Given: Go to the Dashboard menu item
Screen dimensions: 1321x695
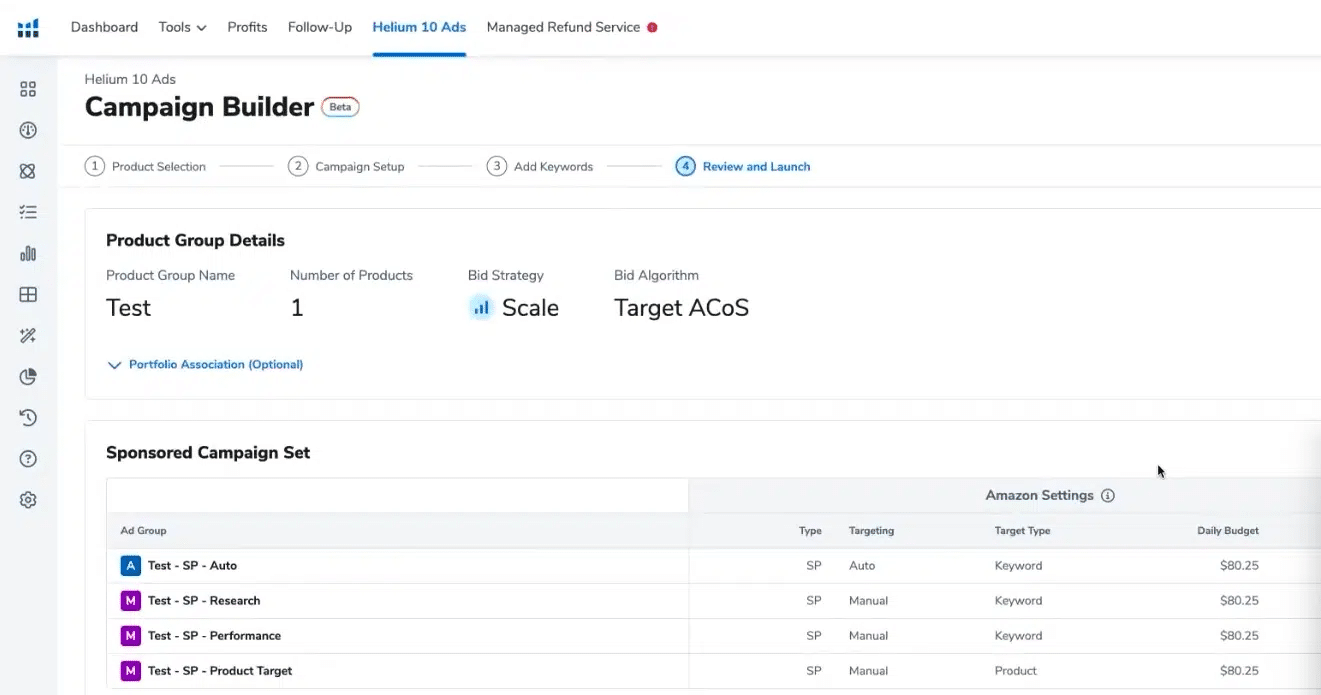Looking at the screenshot, I should (104, 27).
